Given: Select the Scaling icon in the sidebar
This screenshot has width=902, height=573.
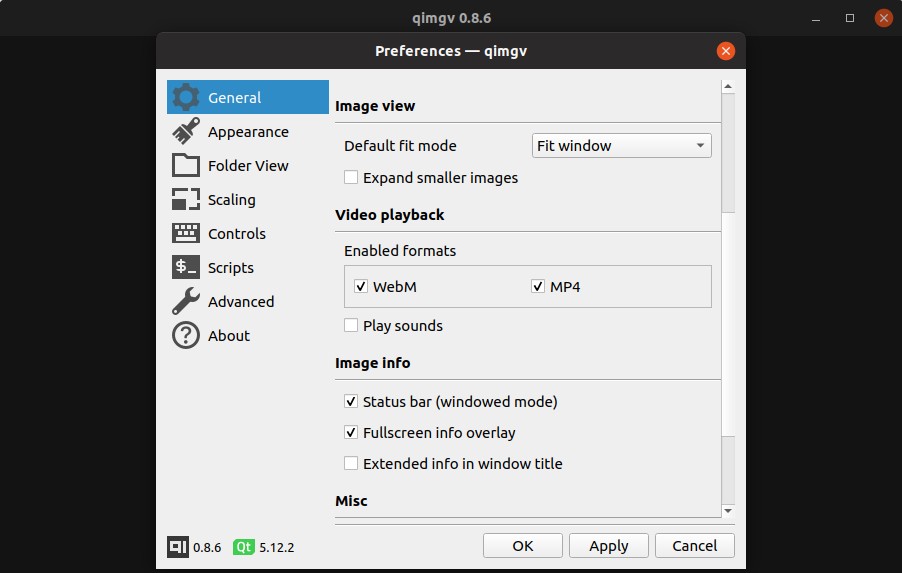Looking at the screenshot, I should point(186,199).
